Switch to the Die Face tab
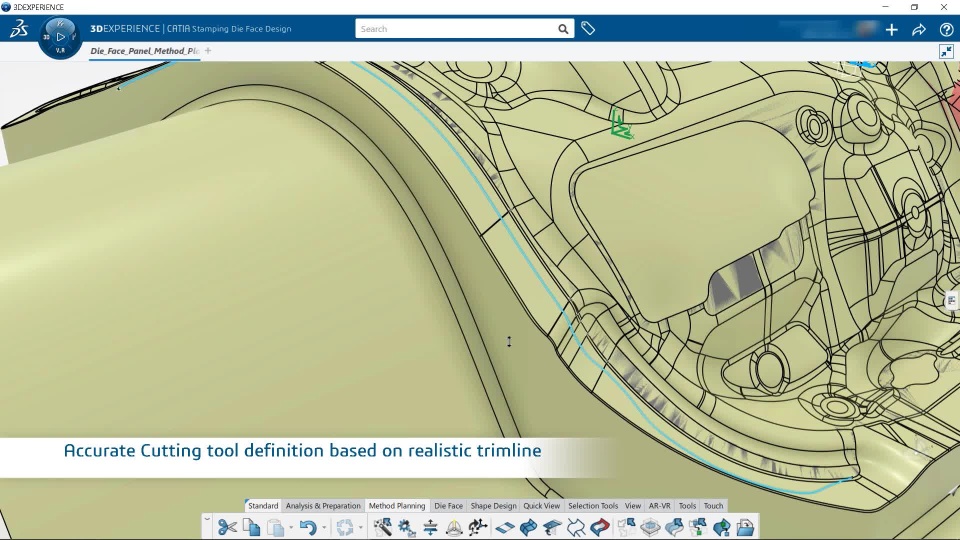960x540 pixels. click(x=448, y=506)
